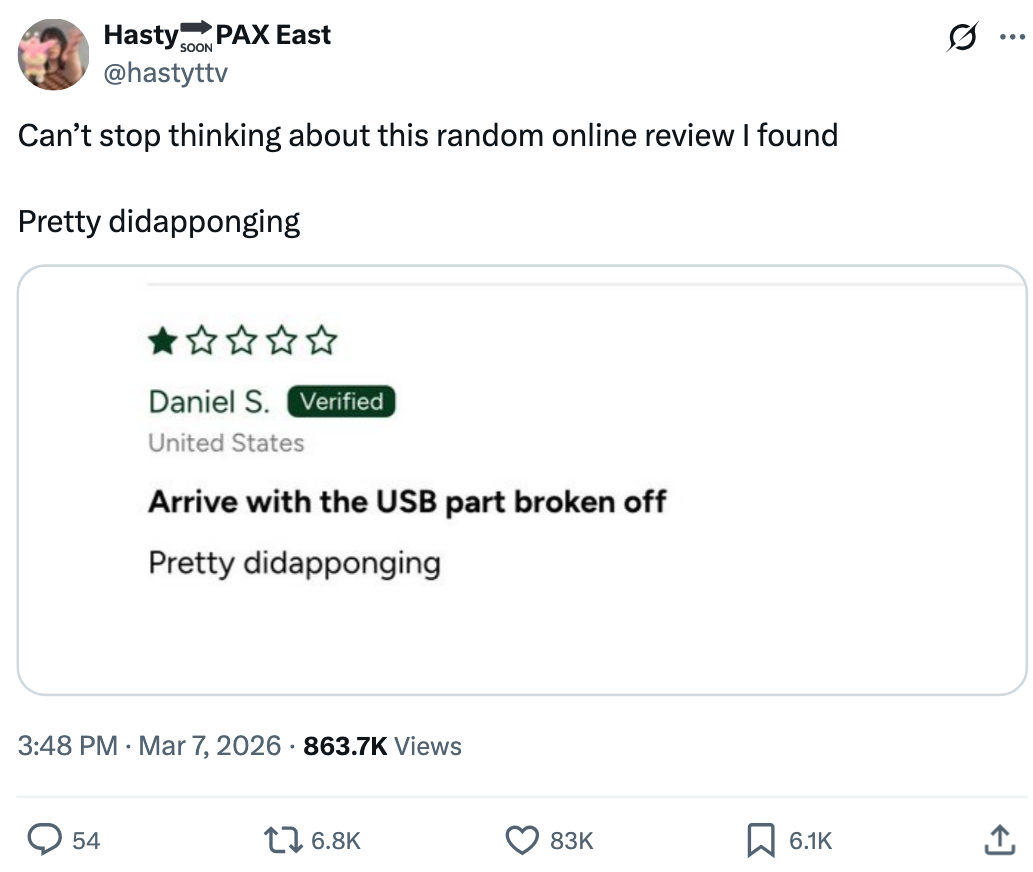This screenshot has width=1033, height=872.
Task: Open Hasty's profile avatar
Action: point(54,54)
